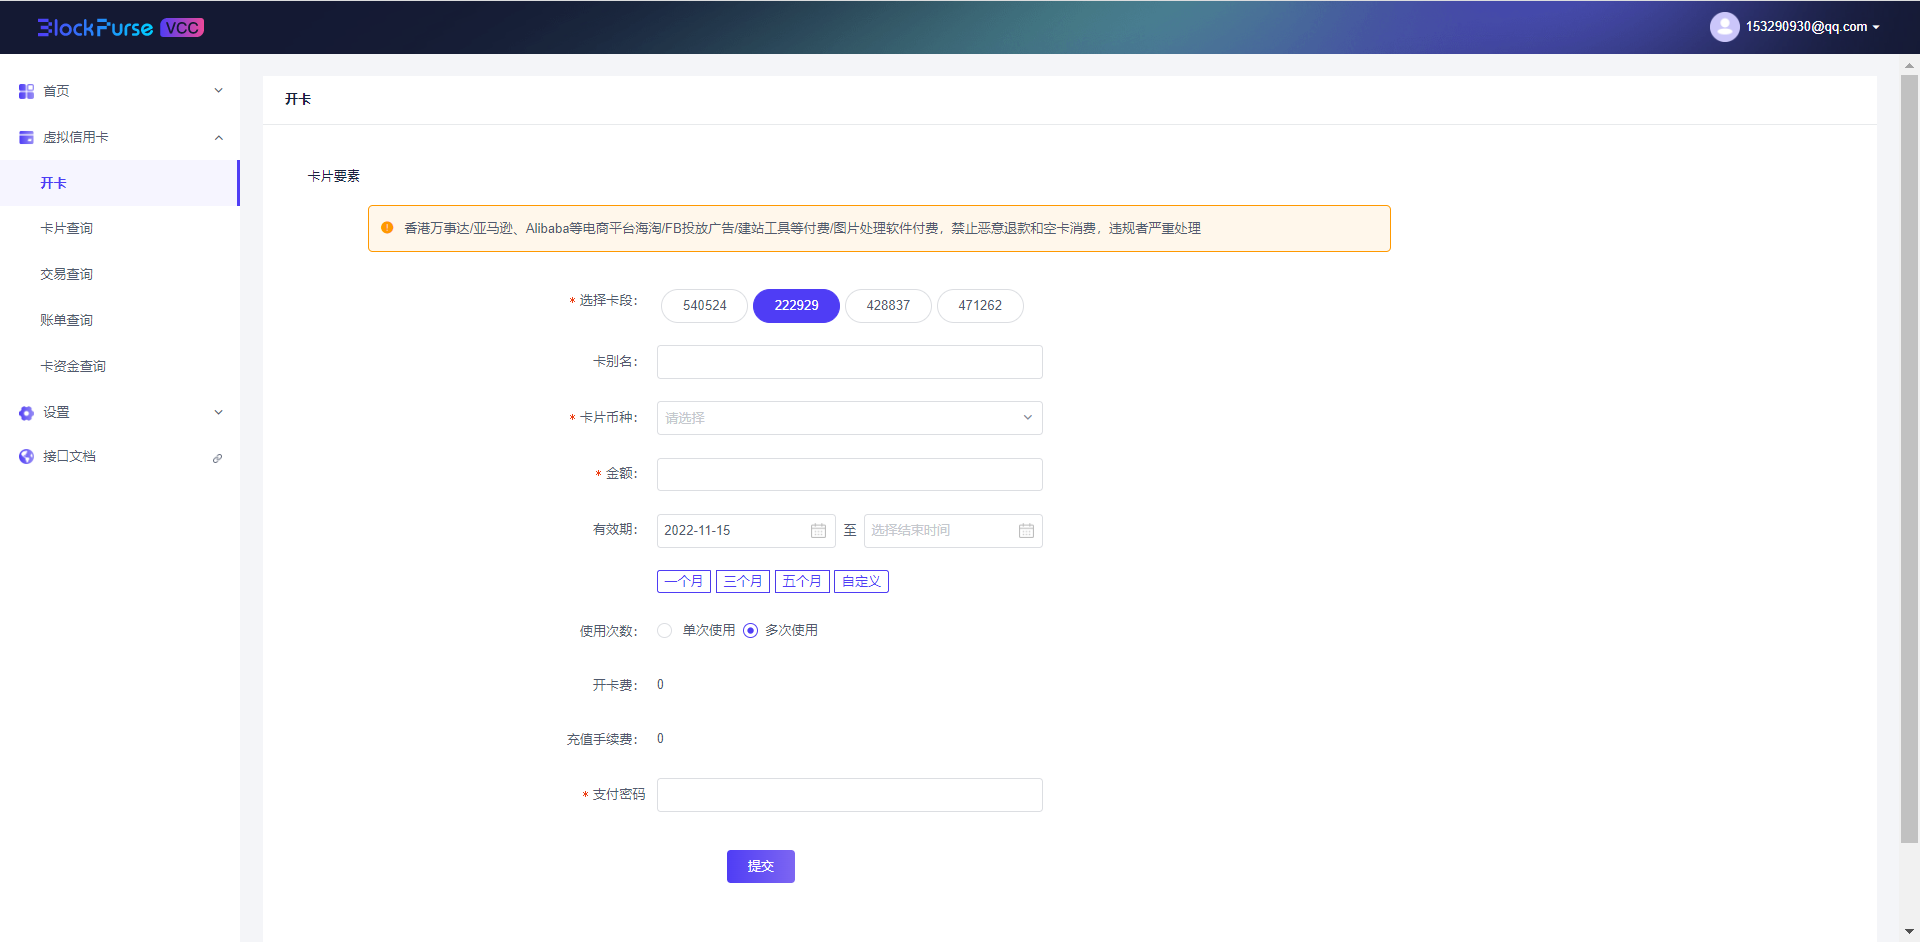The image size is (1920, 942).
Task: Select the 开卡 menu item
Action: pyautogui.click(x=119, y=183)
